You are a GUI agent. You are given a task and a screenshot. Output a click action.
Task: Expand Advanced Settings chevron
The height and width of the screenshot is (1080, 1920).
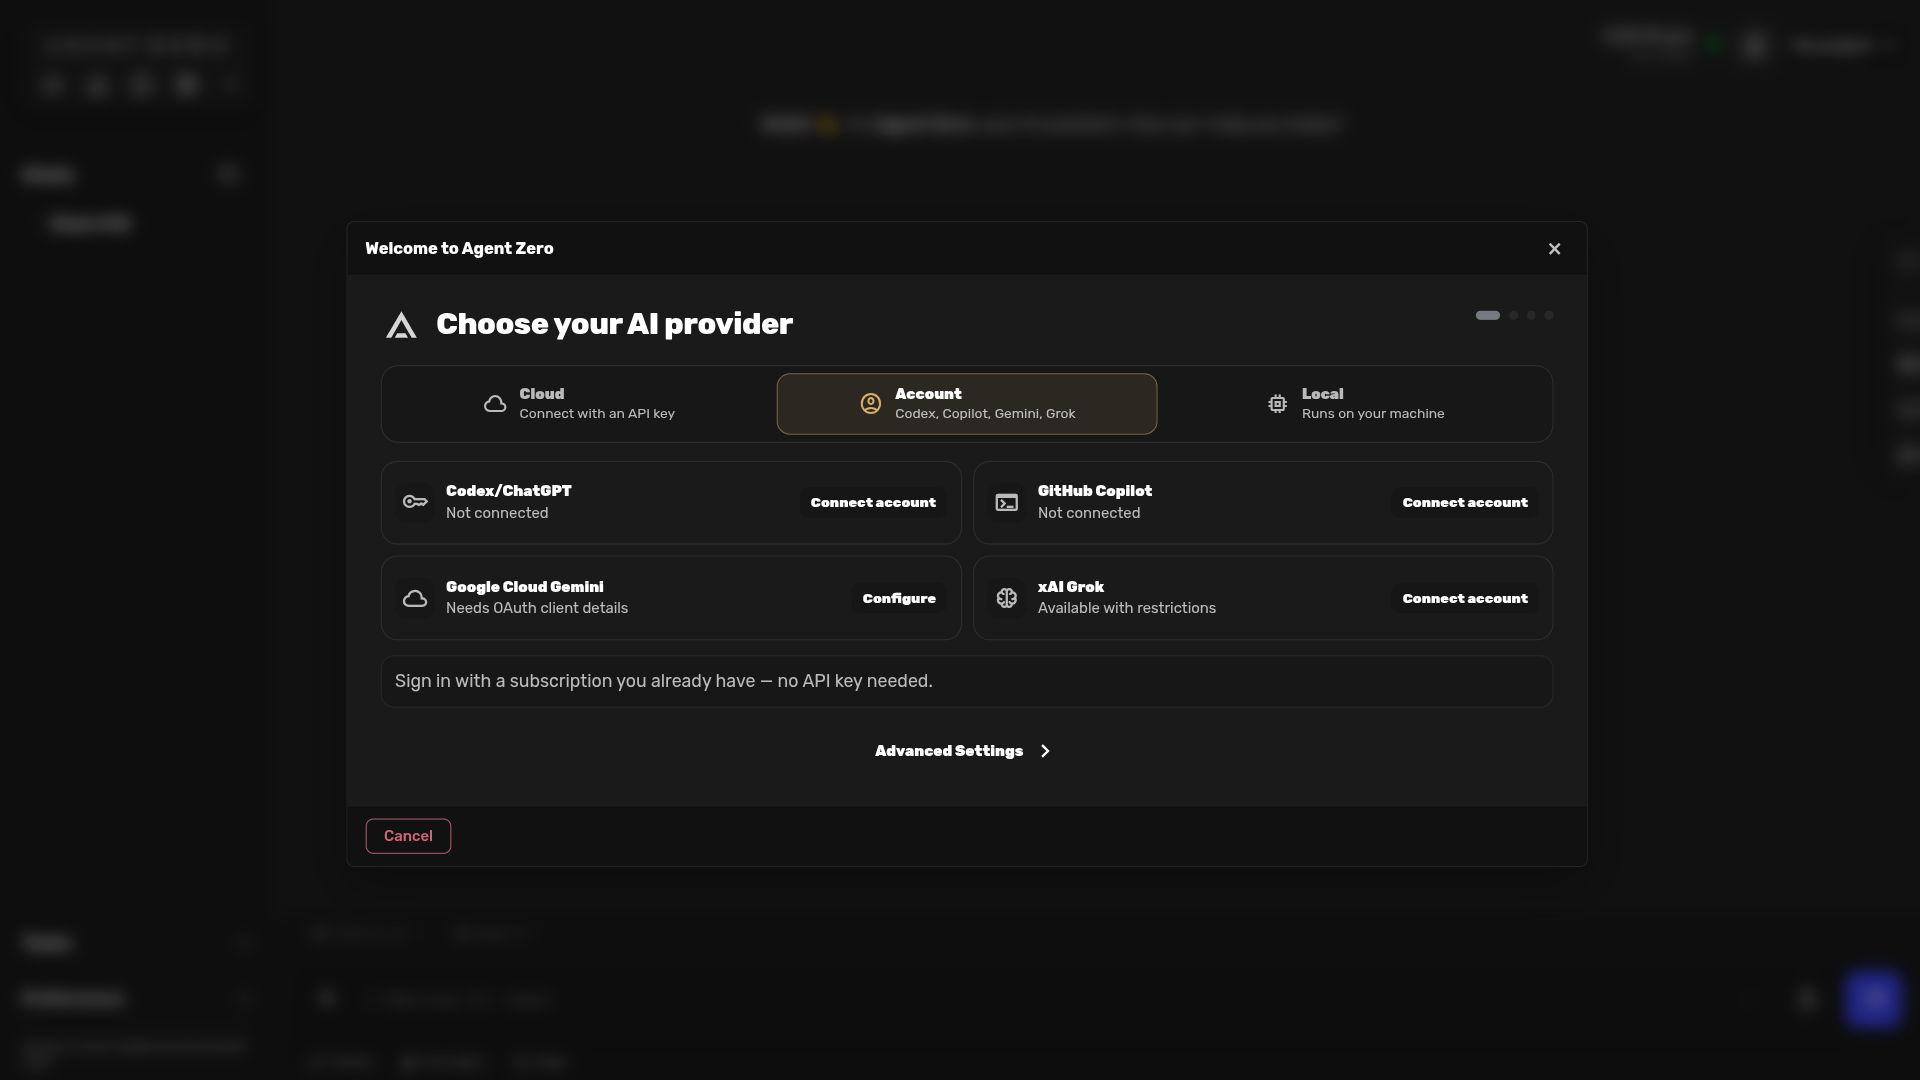pos(1045,751)
